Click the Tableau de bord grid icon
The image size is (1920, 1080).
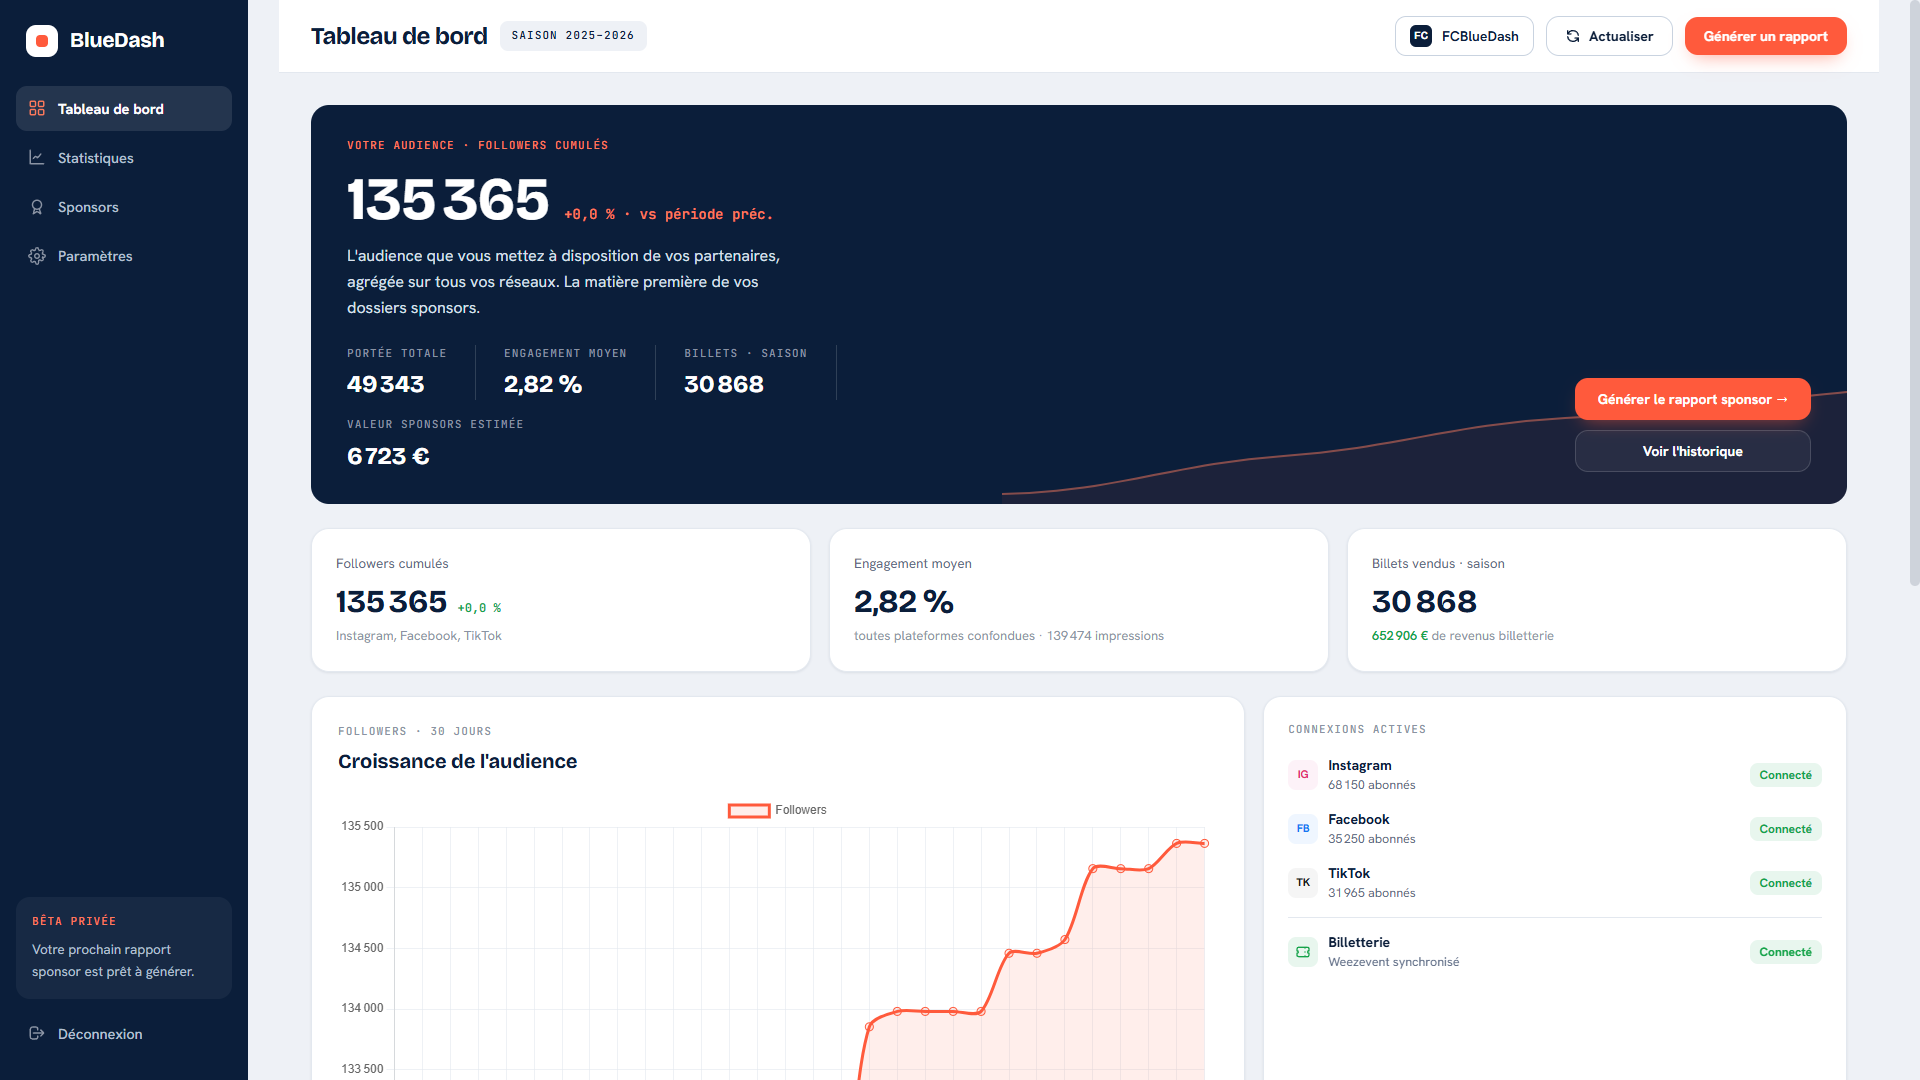[37, 108]
